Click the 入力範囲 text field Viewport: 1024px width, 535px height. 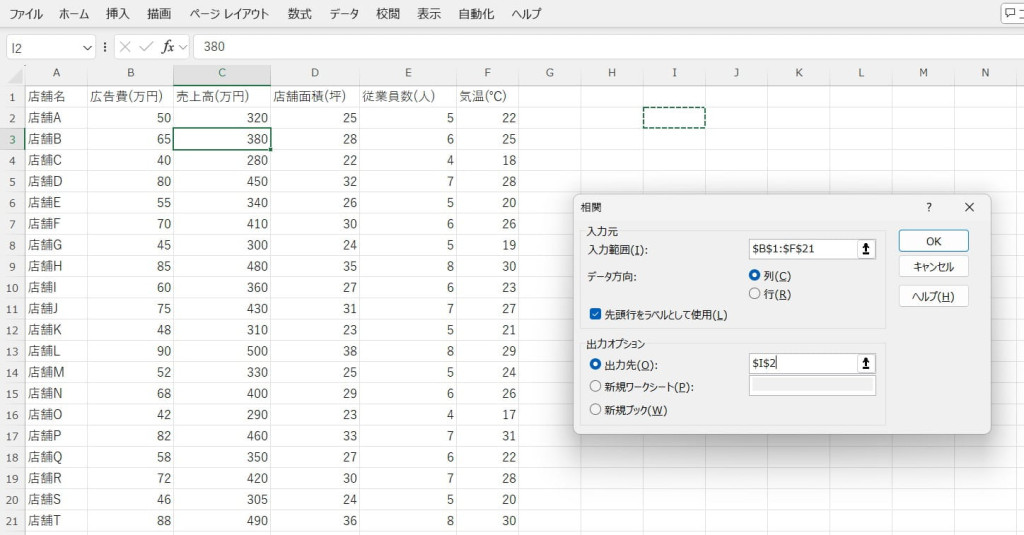click(x=801, y=249)
